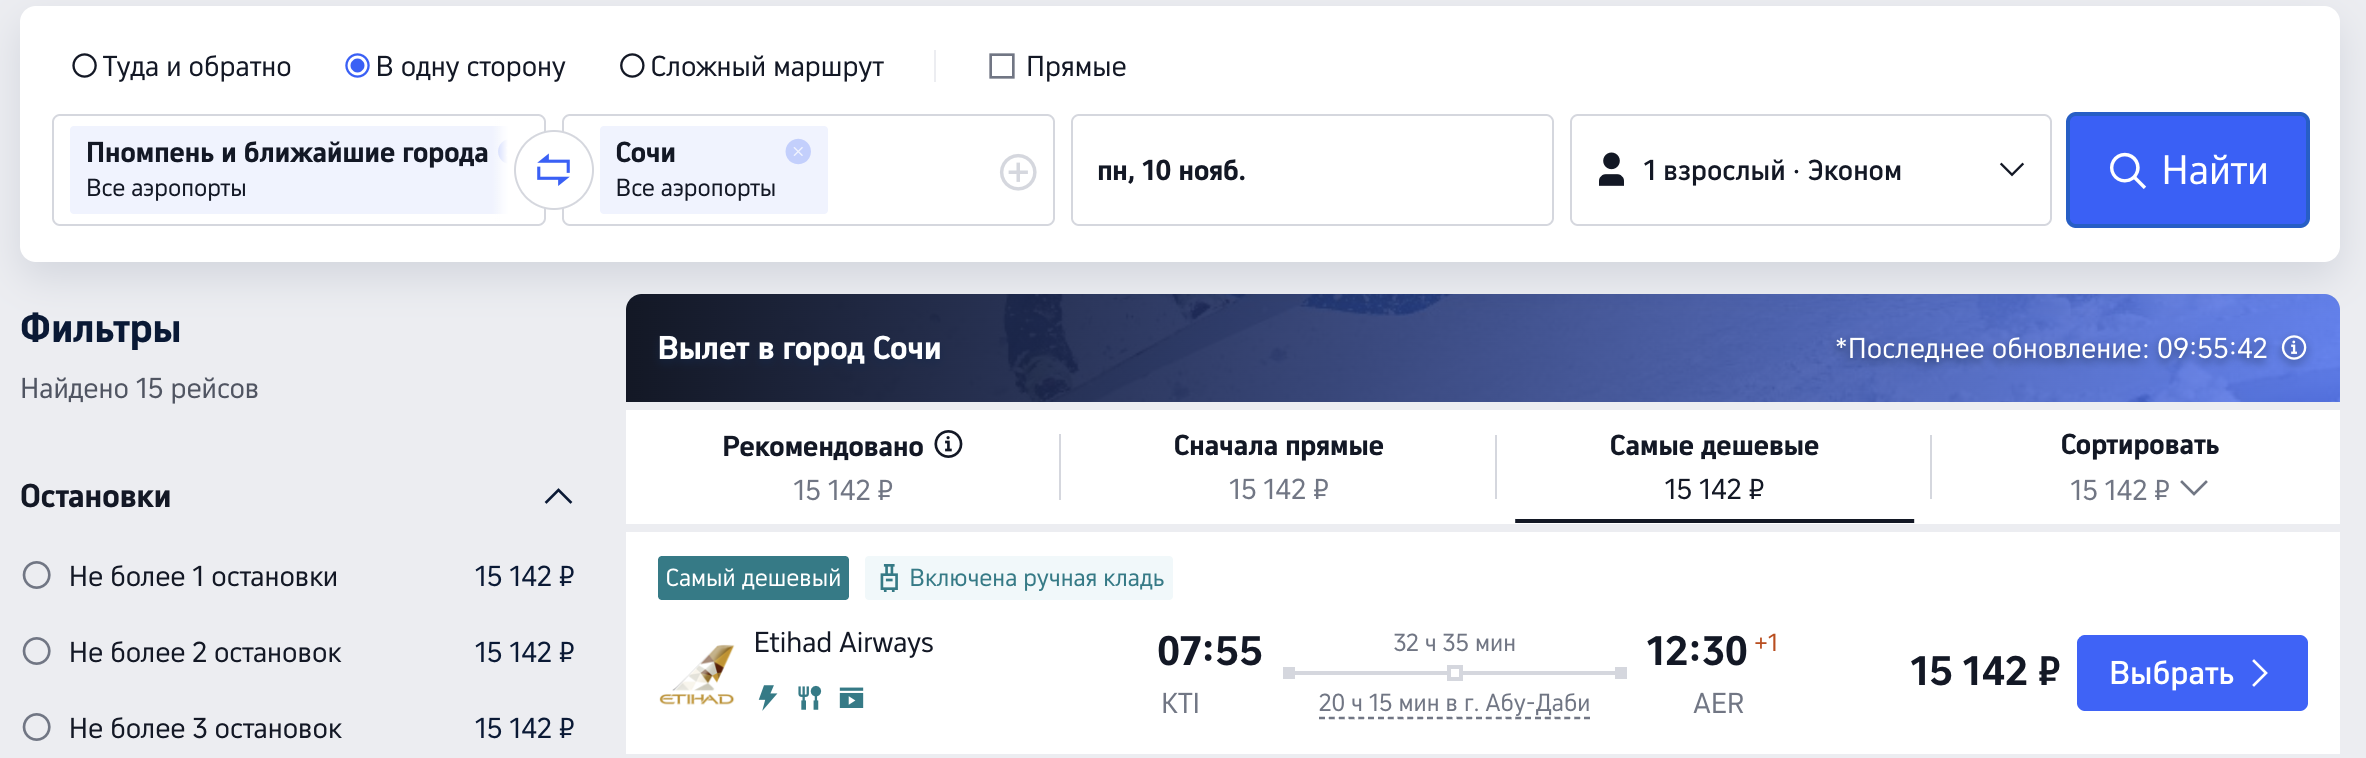Click the swap origin and destination icon
The width and height of the screenshot is (2366, 758).
tap(553, 170)
